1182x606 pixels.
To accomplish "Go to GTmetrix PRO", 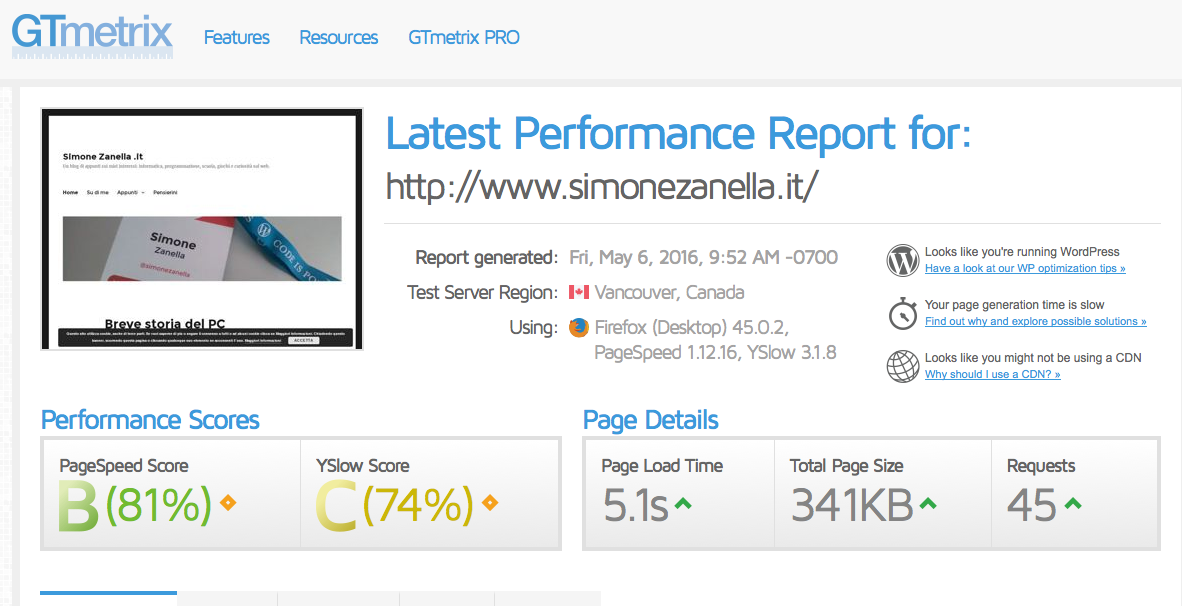I will pos(464,37).
